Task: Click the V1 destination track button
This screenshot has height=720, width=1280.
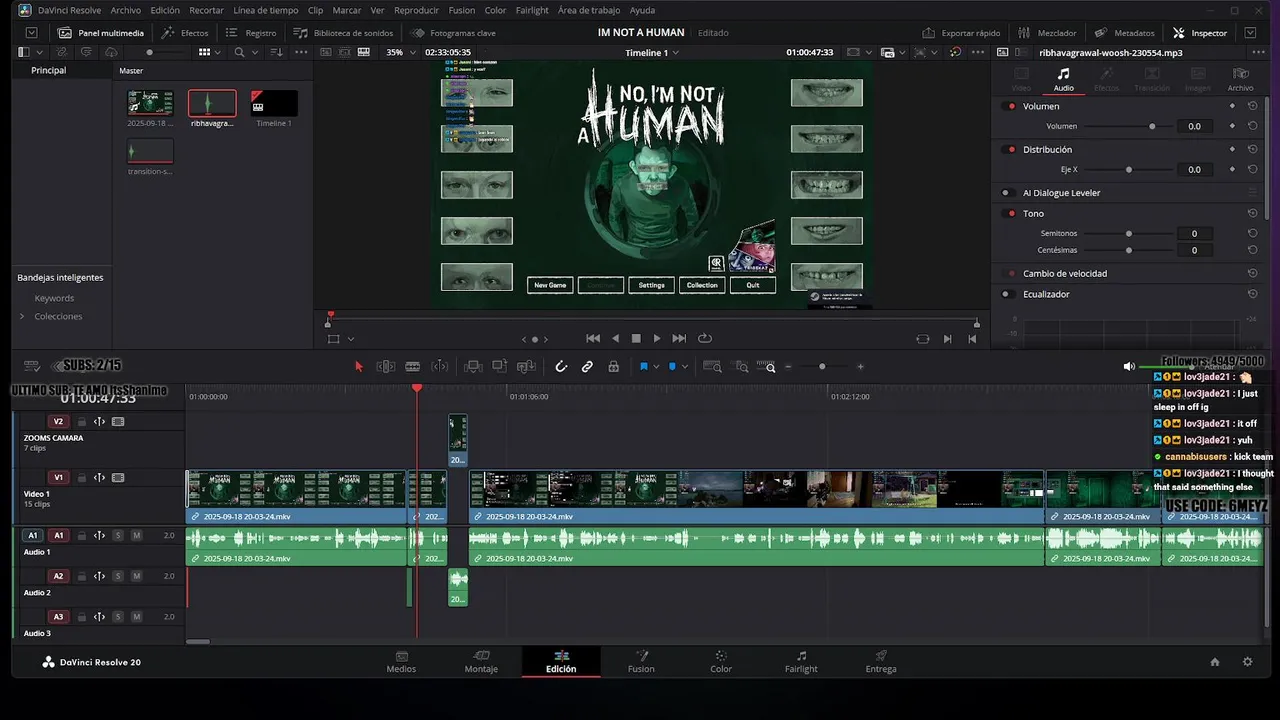Action: coord(58,478)
